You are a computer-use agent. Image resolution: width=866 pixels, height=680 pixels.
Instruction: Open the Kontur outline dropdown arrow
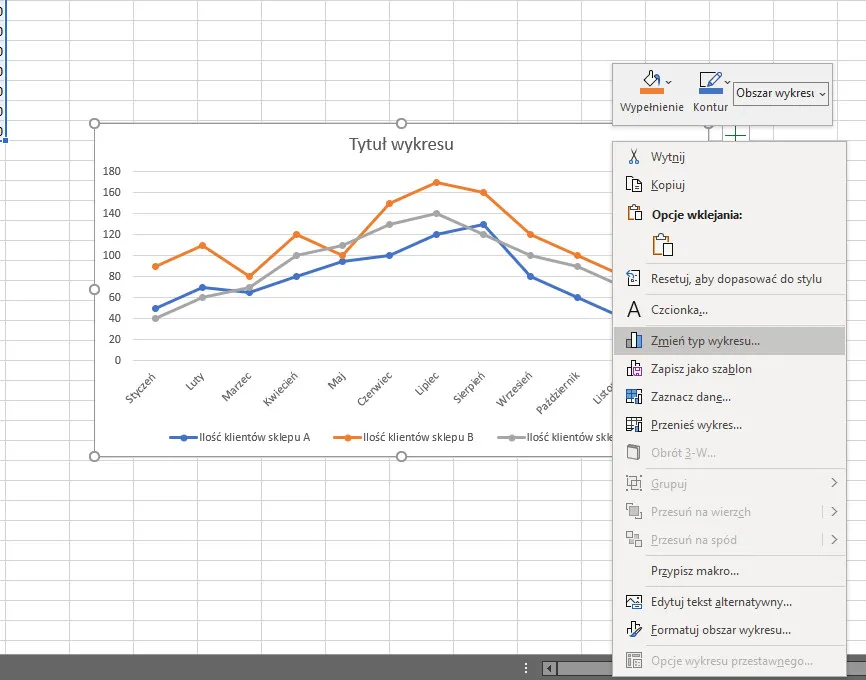(x=727, y=82)
